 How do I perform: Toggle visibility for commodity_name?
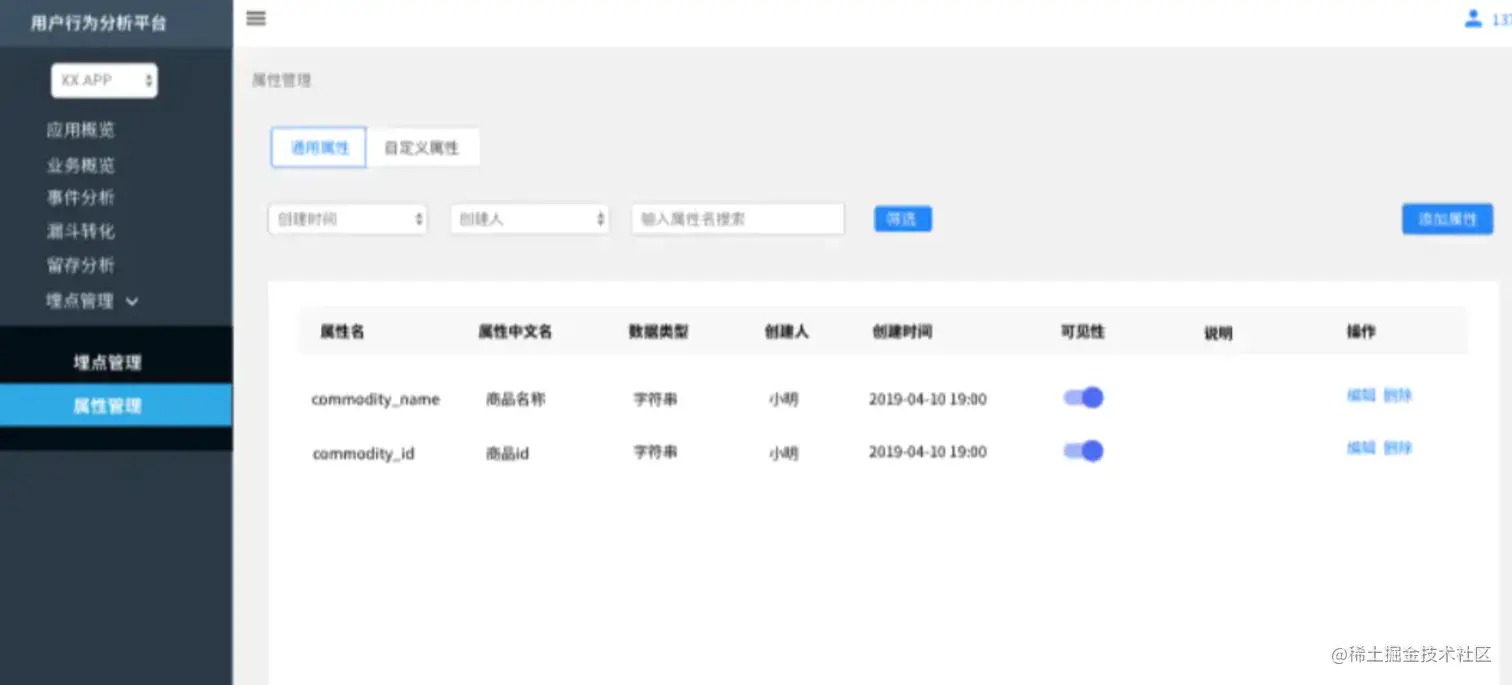tap(1083, 398)
